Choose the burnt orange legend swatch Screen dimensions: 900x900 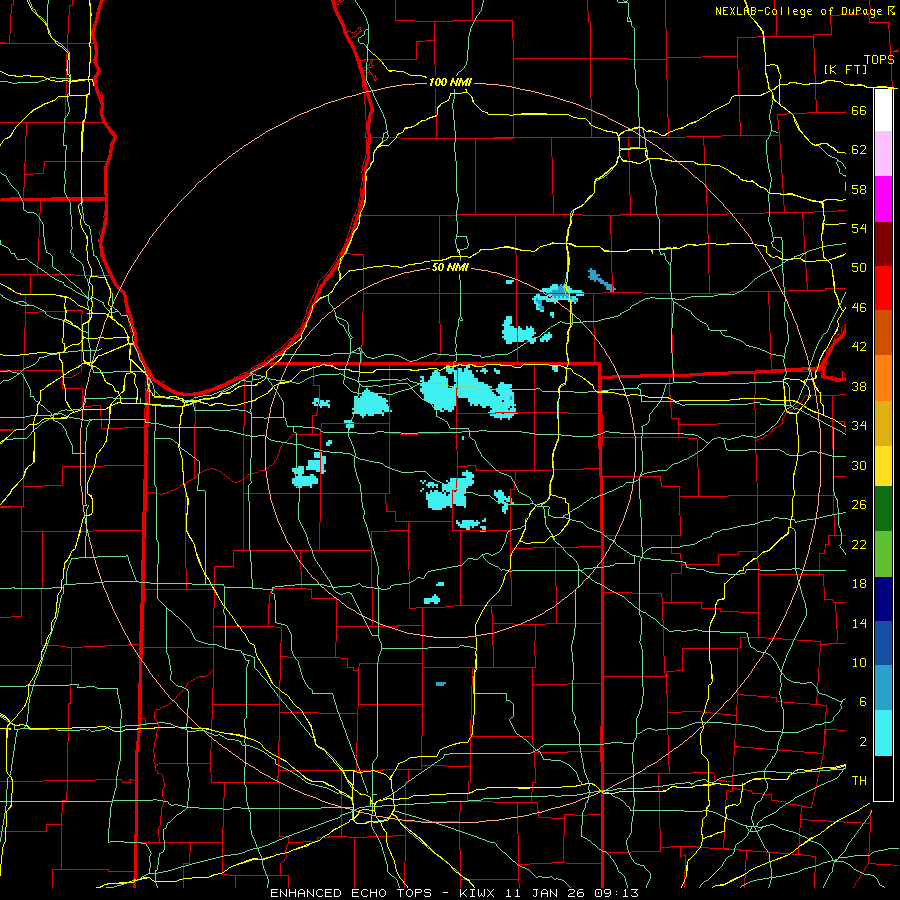[883, 332]
